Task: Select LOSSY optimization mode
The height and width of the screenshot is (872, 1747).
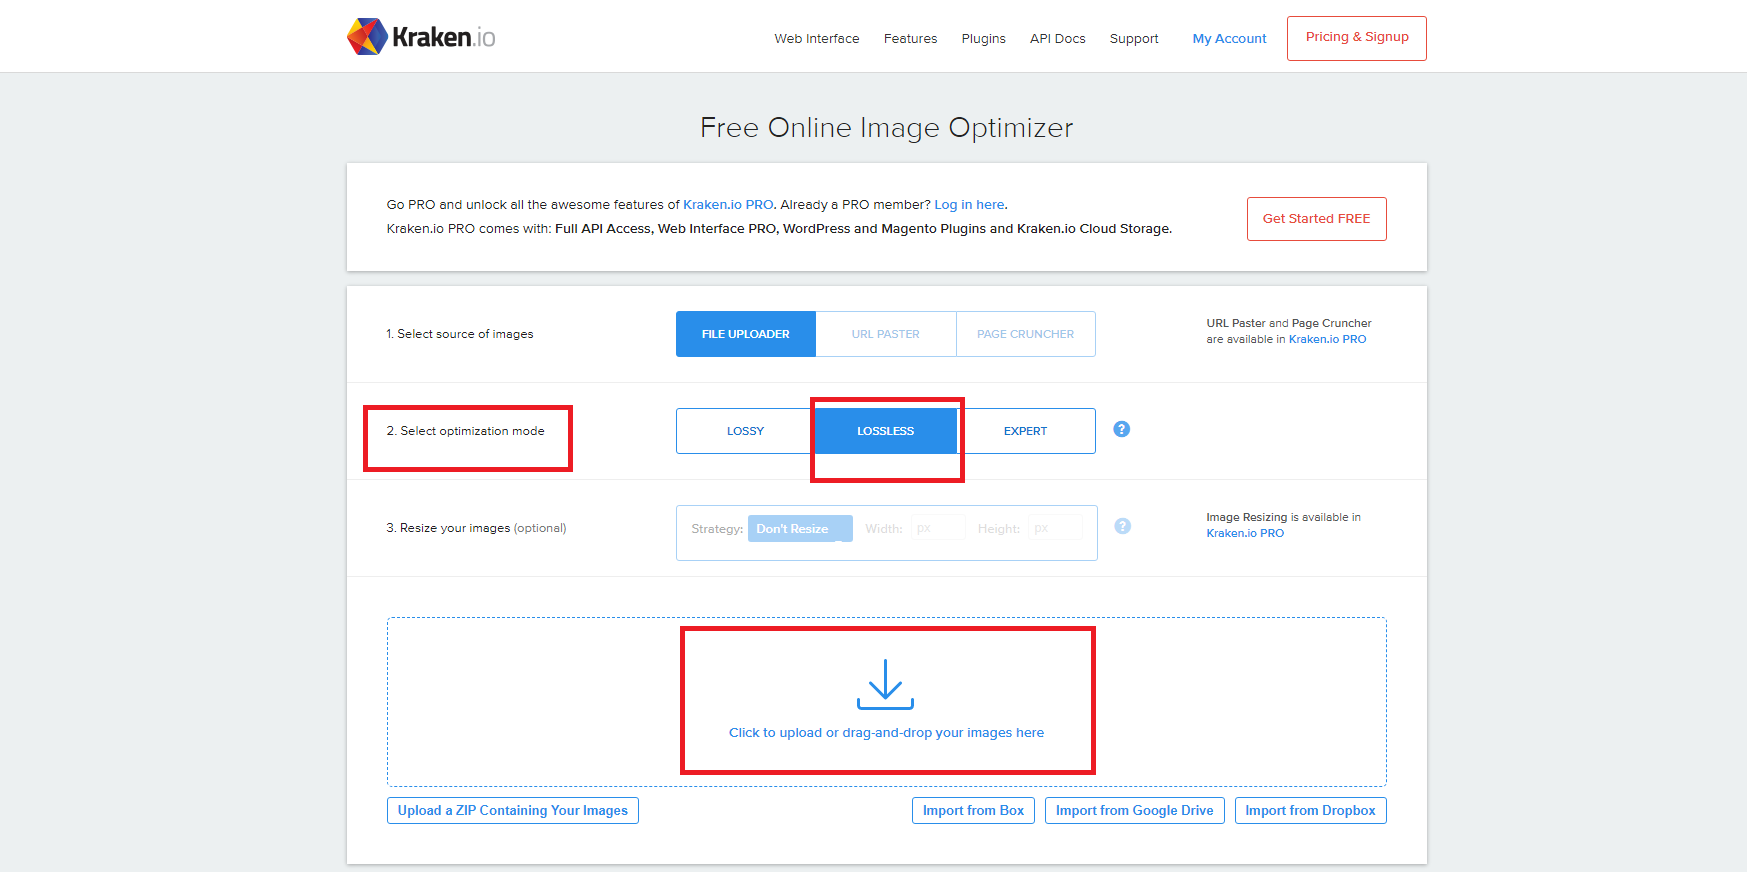Action: pyautogui.click(x=745, y=431)
